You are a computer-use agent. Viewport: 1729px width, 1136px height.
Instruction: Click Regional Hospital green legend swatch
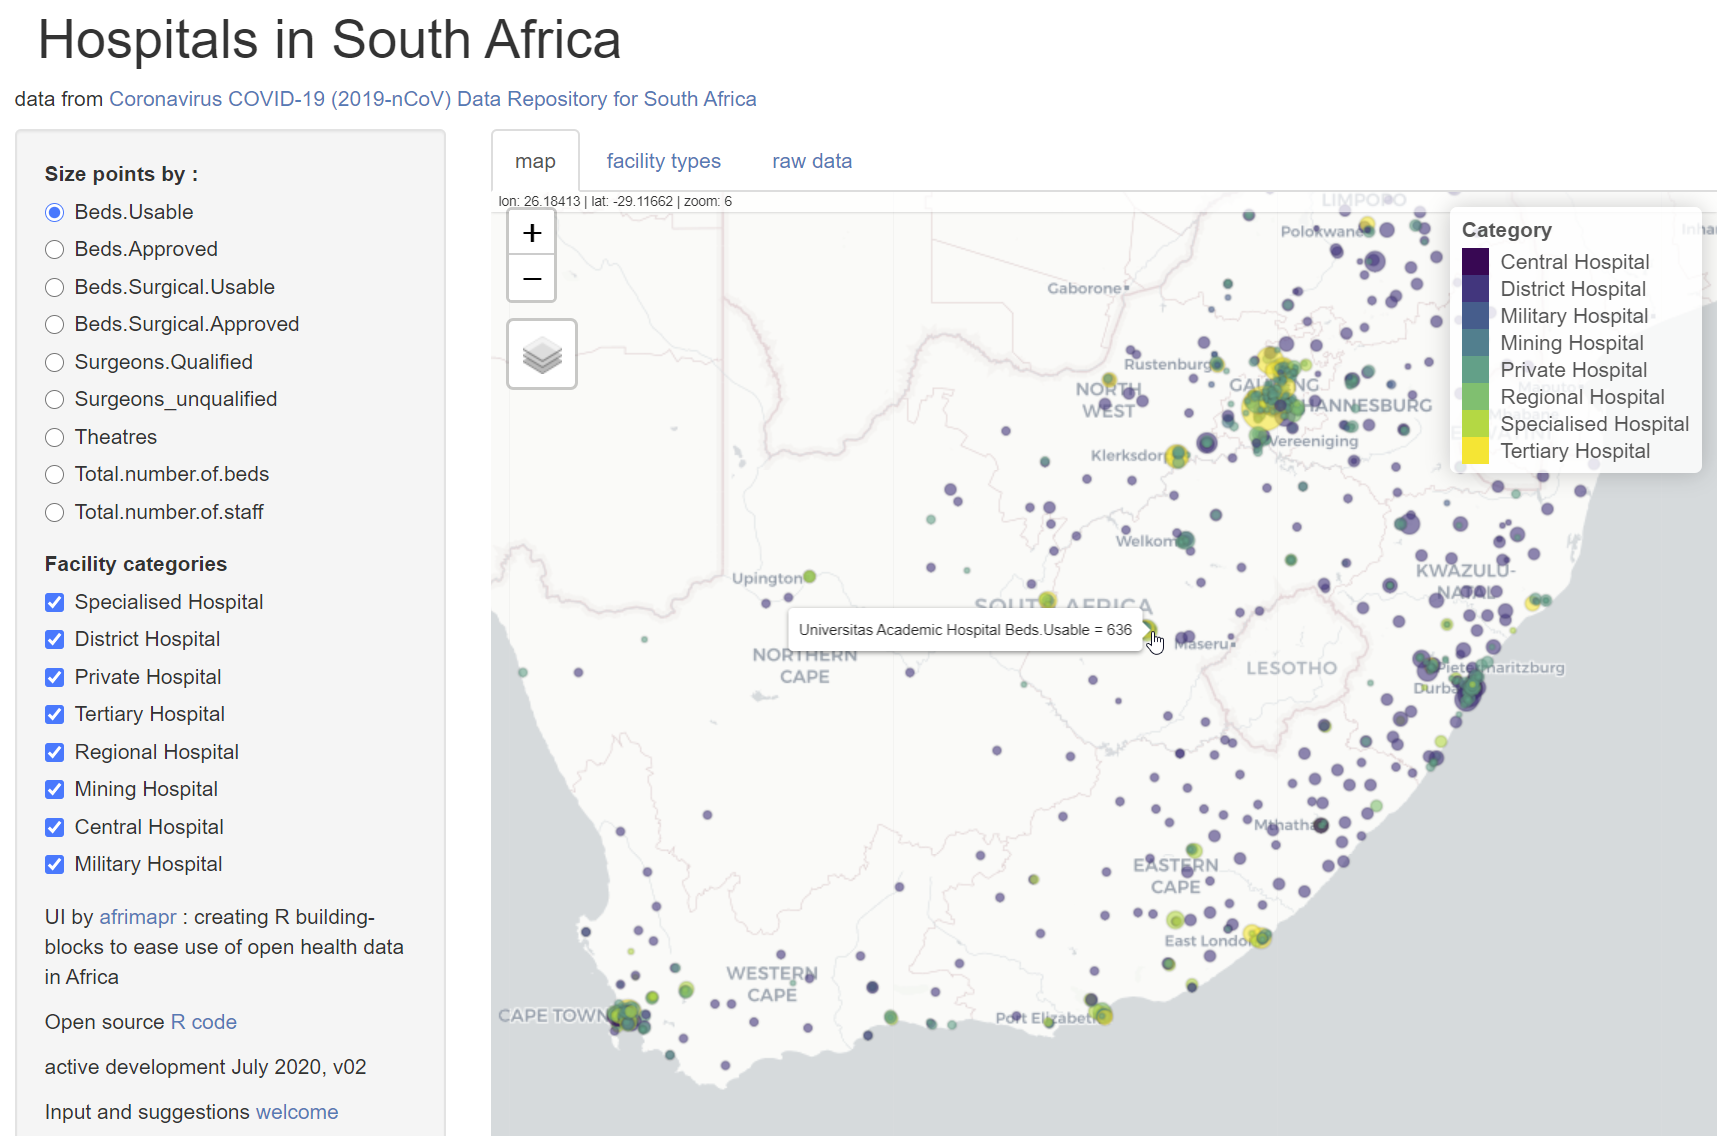point(1475,397)
